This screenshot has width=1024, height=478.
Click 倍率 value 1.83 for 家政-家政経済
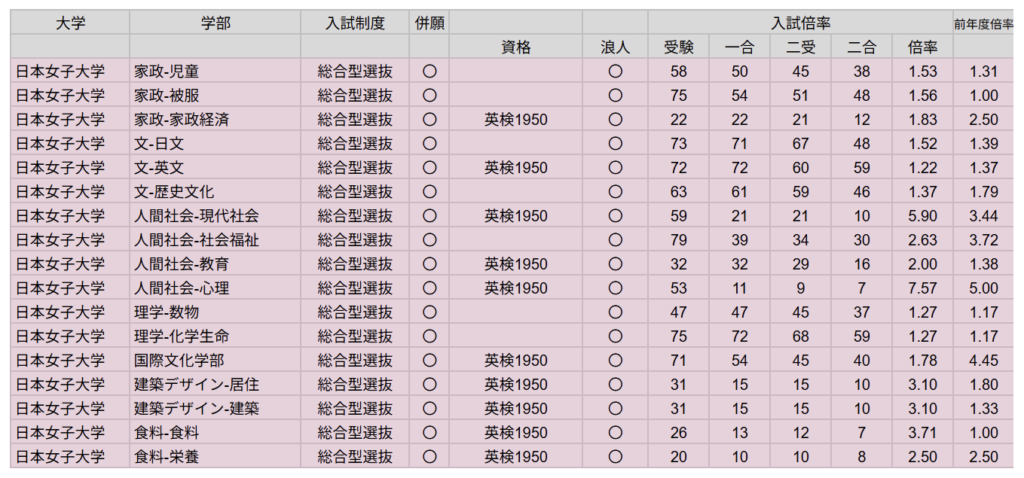(923, 120)
